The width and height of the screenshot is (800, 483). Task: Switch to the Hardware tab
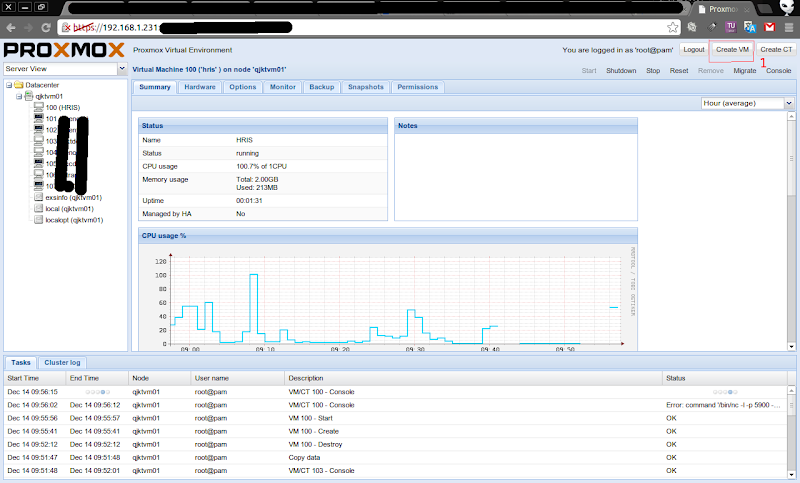[200, 87]
